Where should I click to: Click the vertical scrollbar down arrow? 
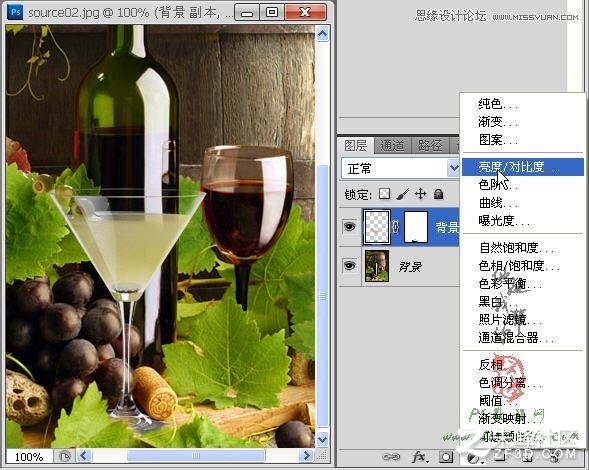tap(322, 438)
